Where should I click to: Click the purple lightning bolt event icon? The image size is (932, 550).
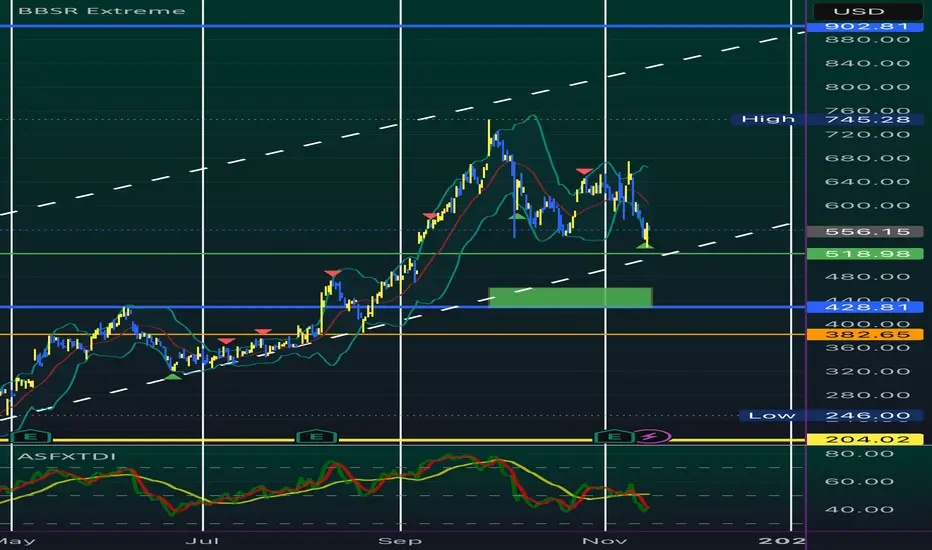click(x=652, y=438)
